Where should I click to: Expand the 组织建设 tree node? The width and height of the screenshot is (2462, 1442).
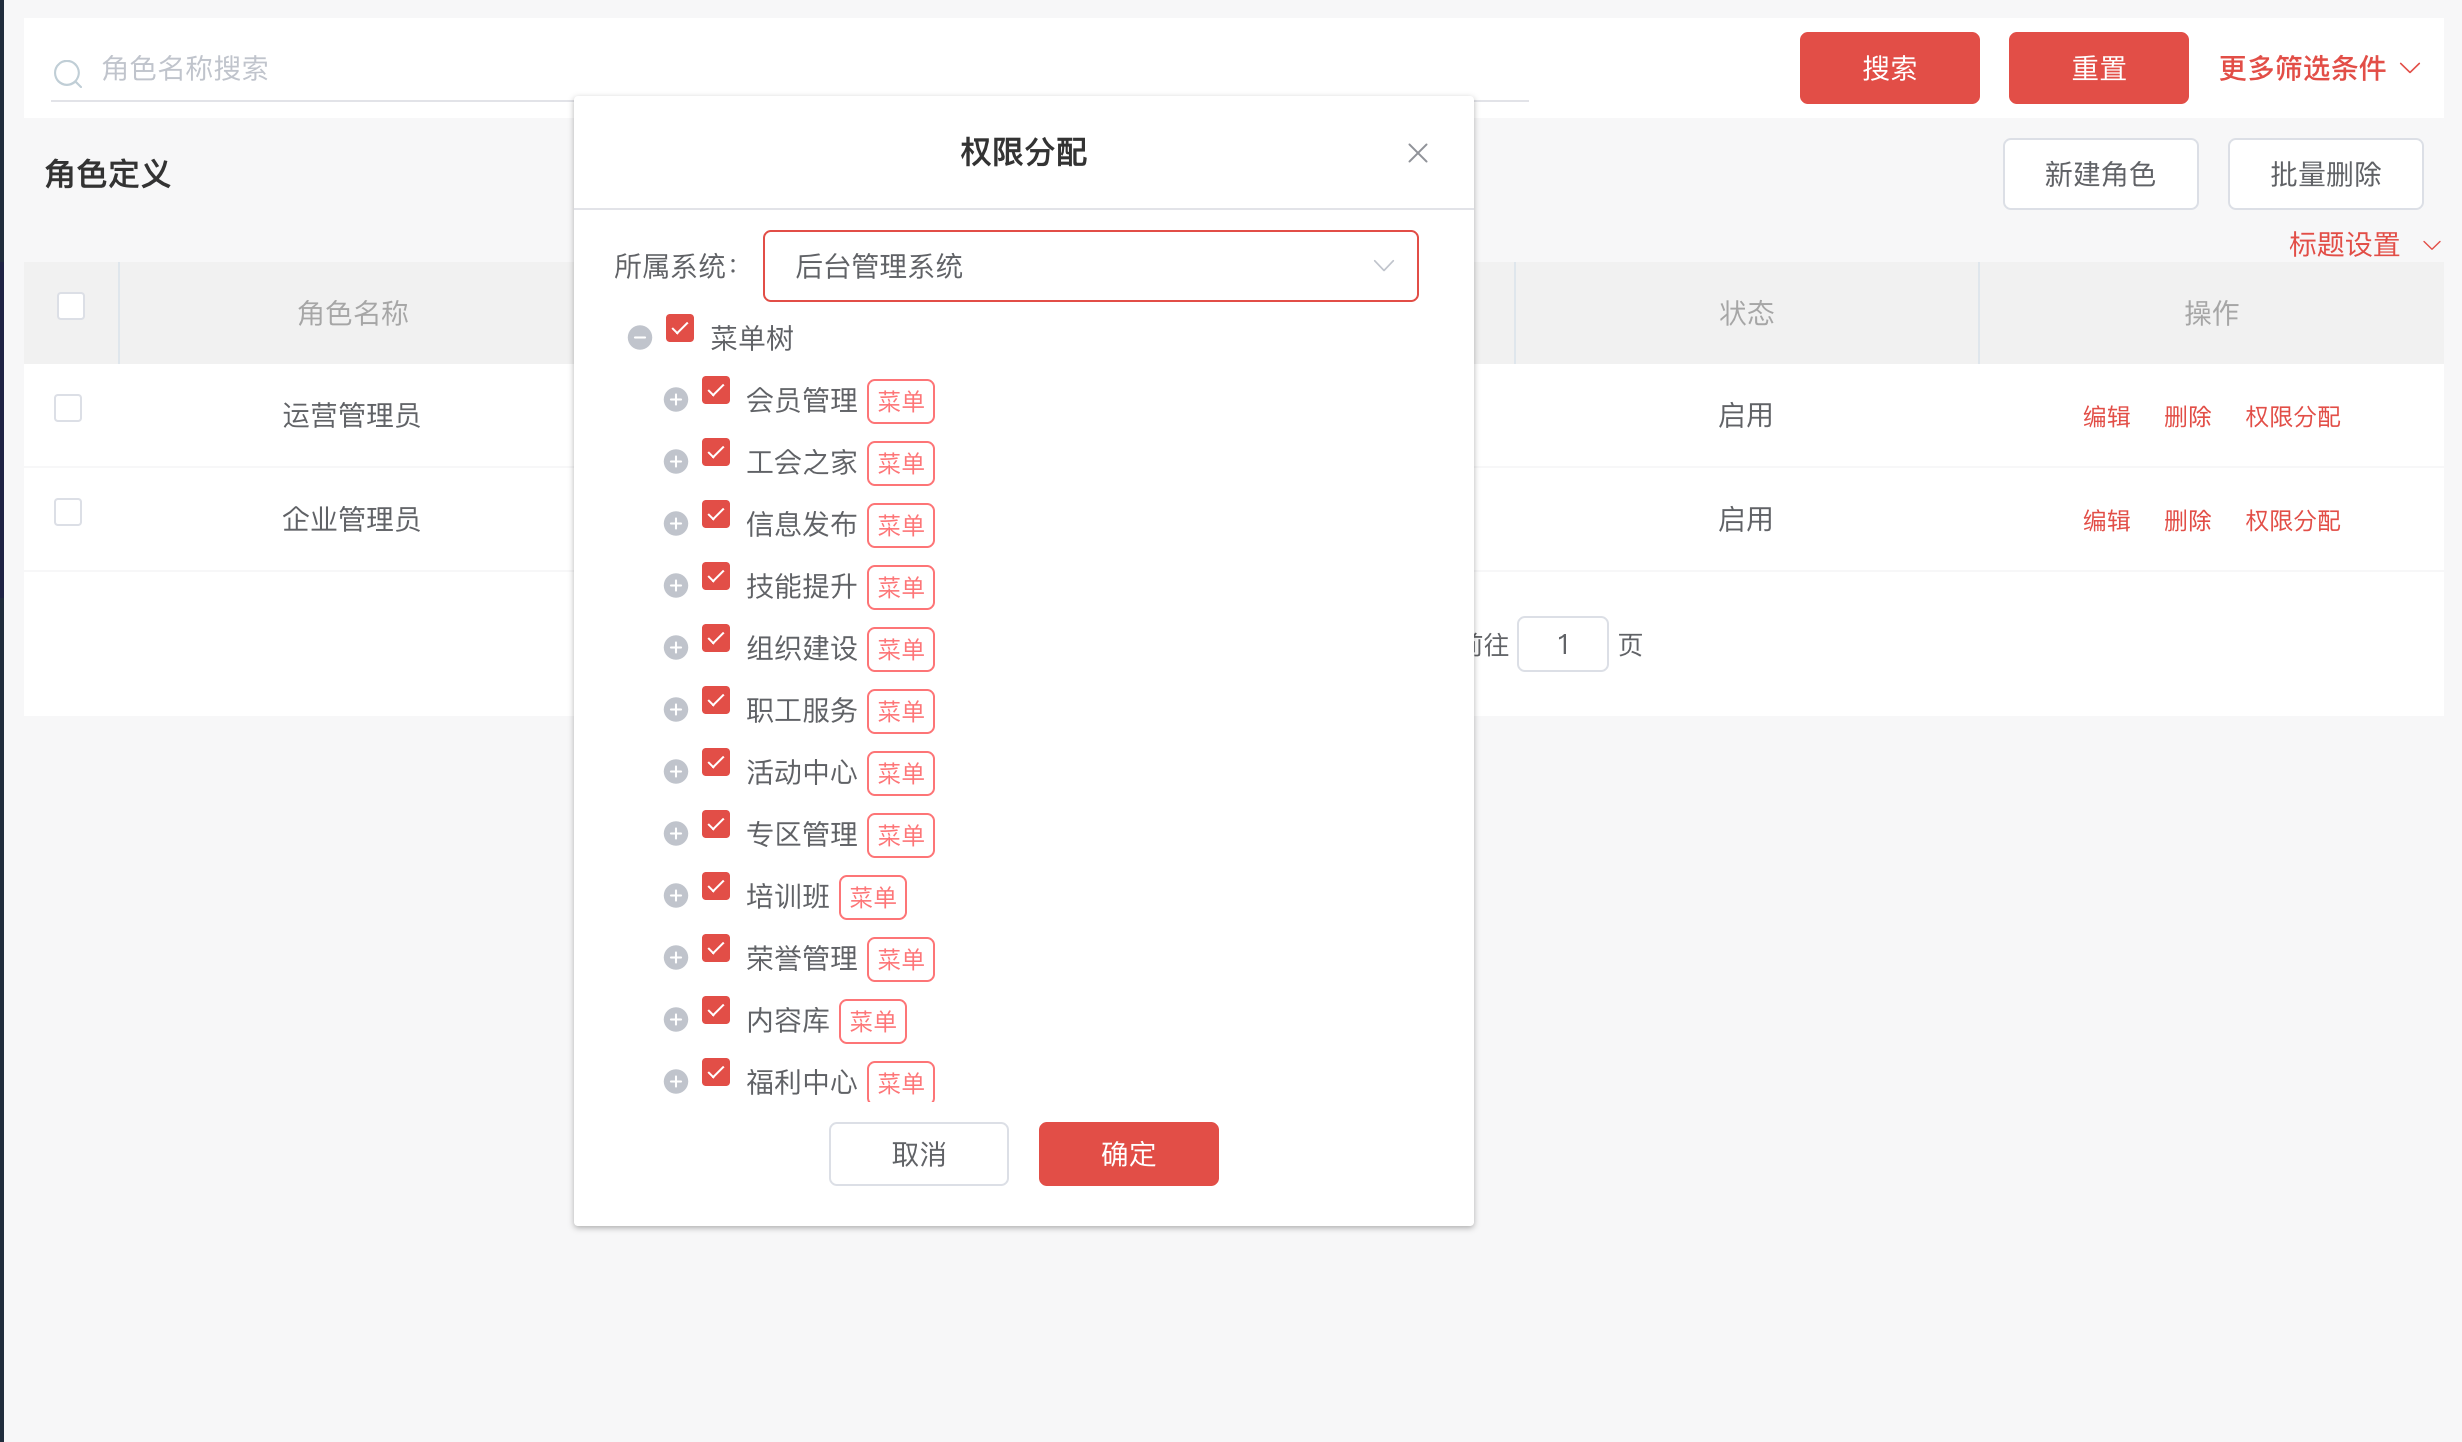(676, 648)
